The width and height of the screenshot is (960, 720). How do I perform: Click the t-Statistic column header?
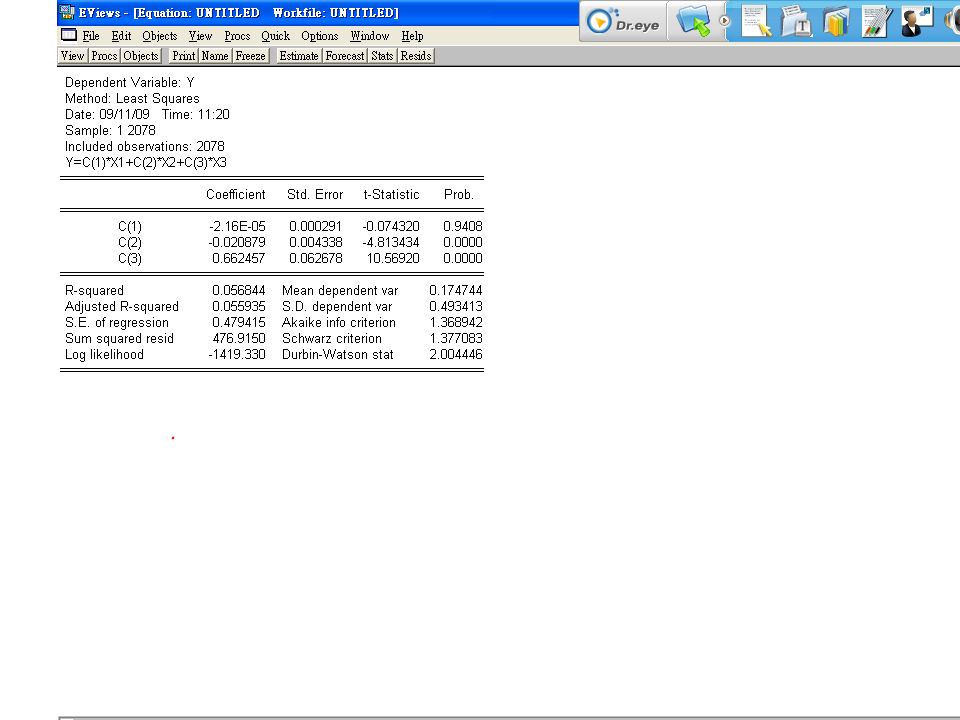coord(391,195)
